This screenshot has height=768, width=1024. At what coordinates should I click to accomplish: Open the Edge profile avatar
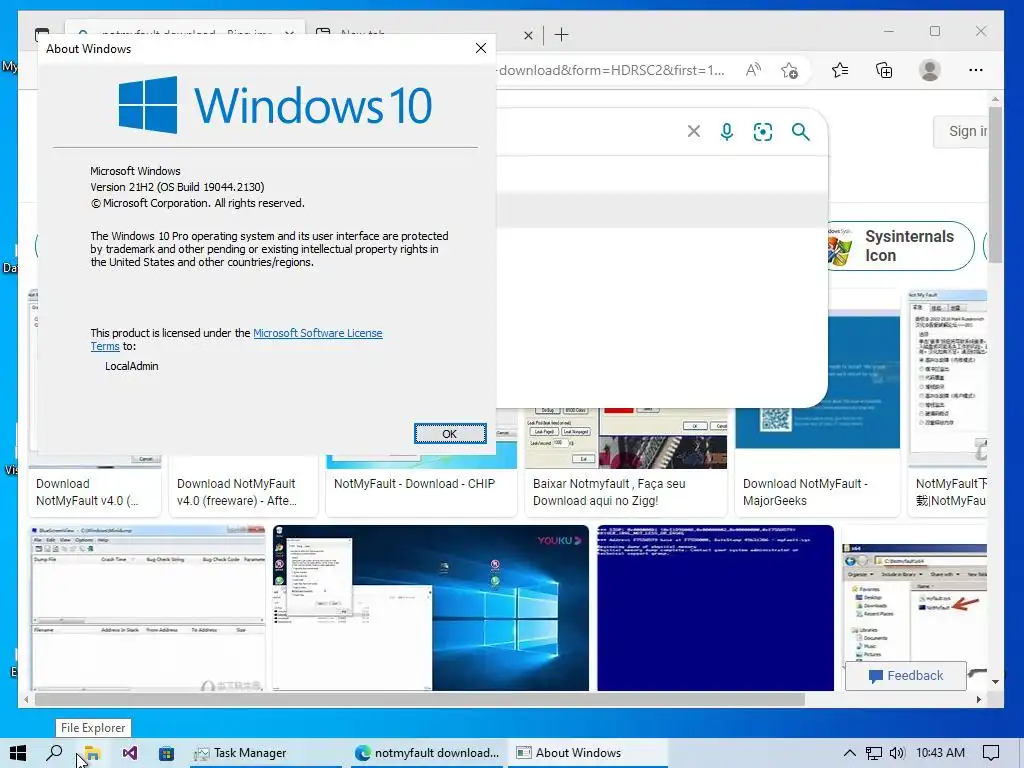tap(929, 70)
